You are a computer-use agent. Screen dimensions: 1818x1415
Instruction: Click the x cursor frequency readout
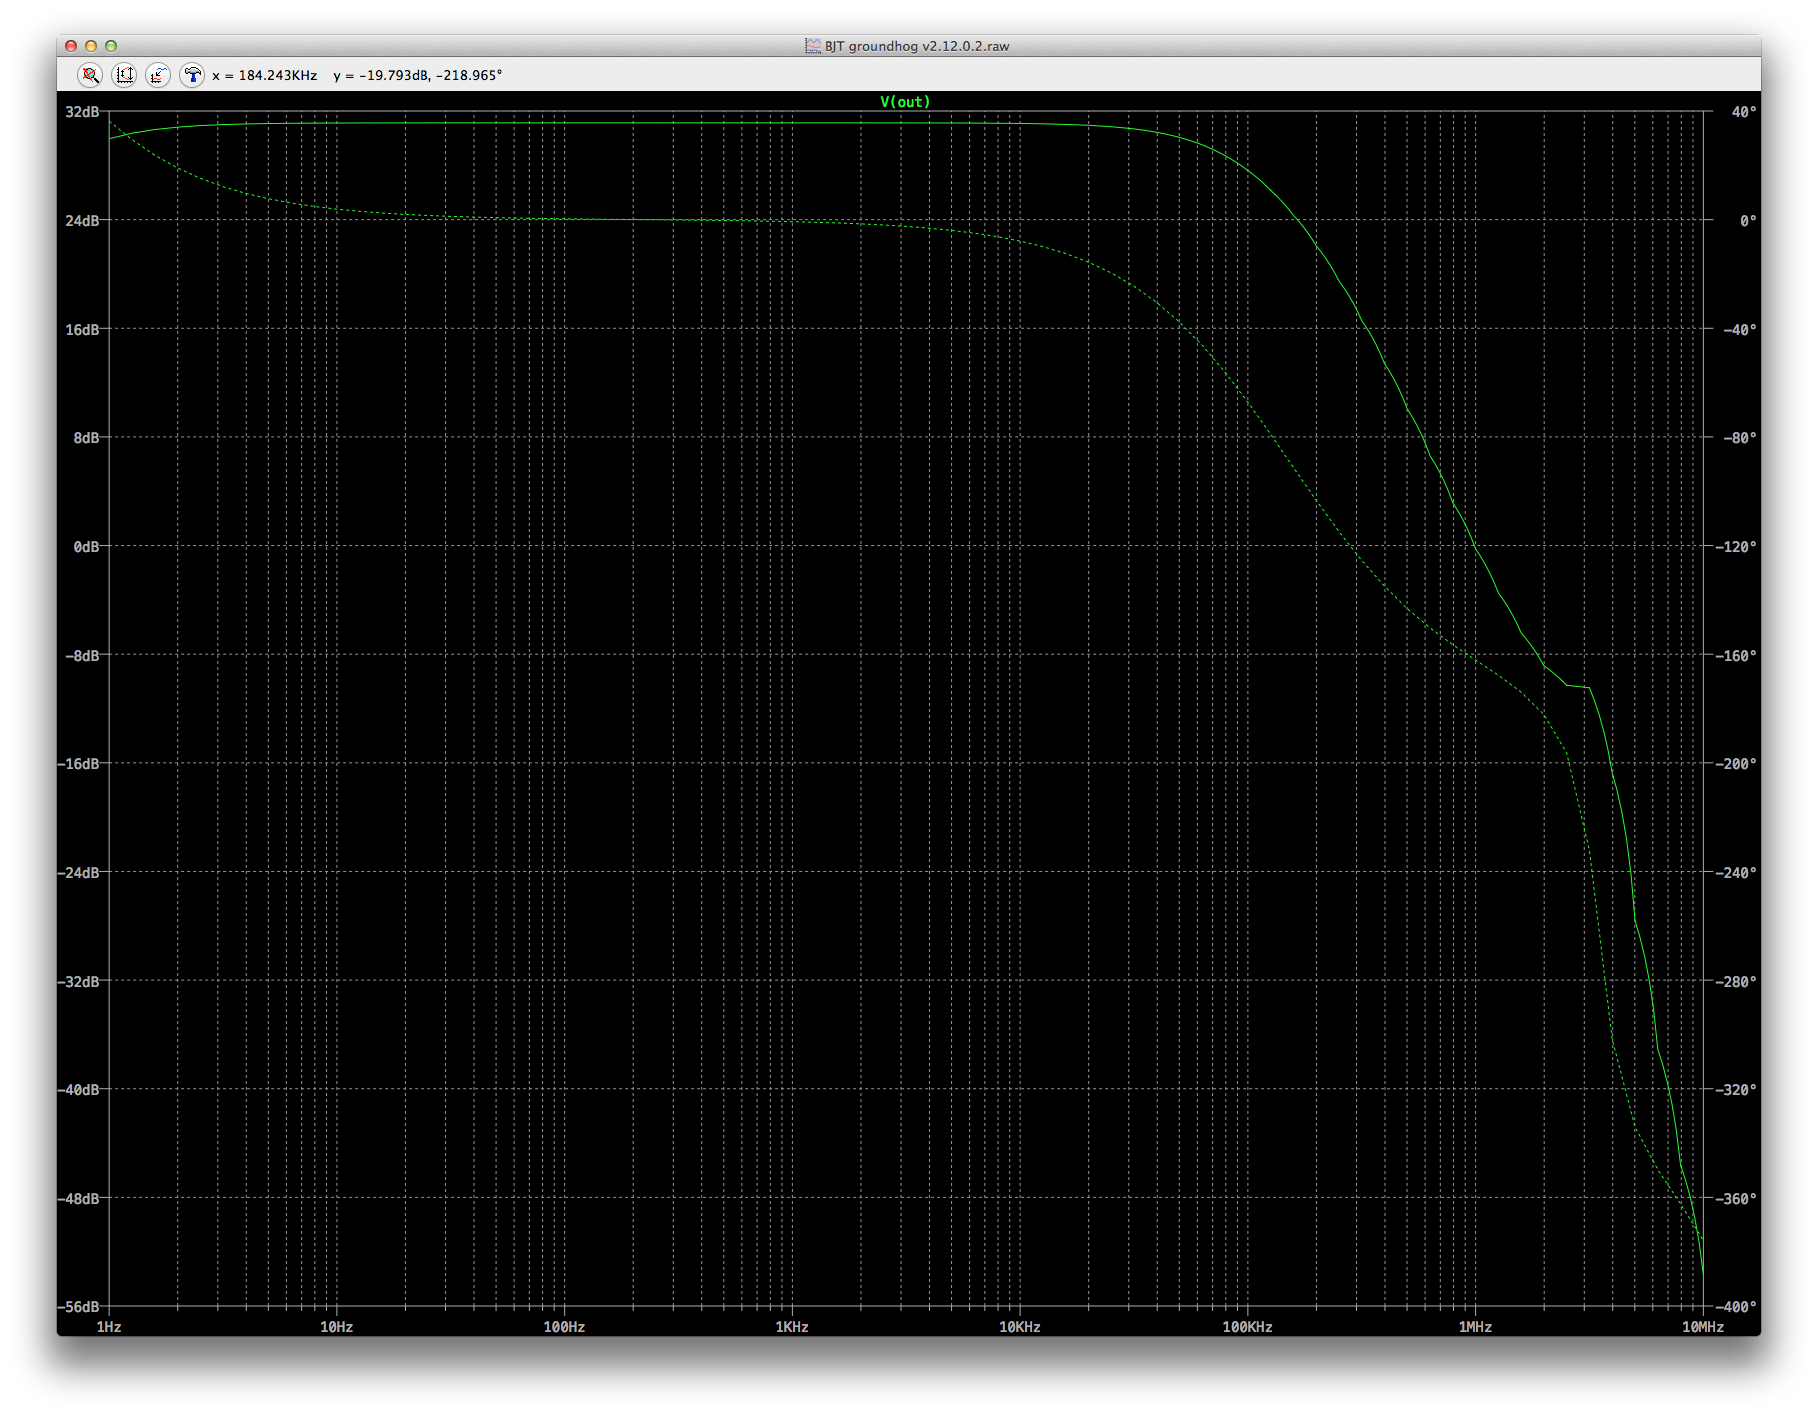pos(264,75)
